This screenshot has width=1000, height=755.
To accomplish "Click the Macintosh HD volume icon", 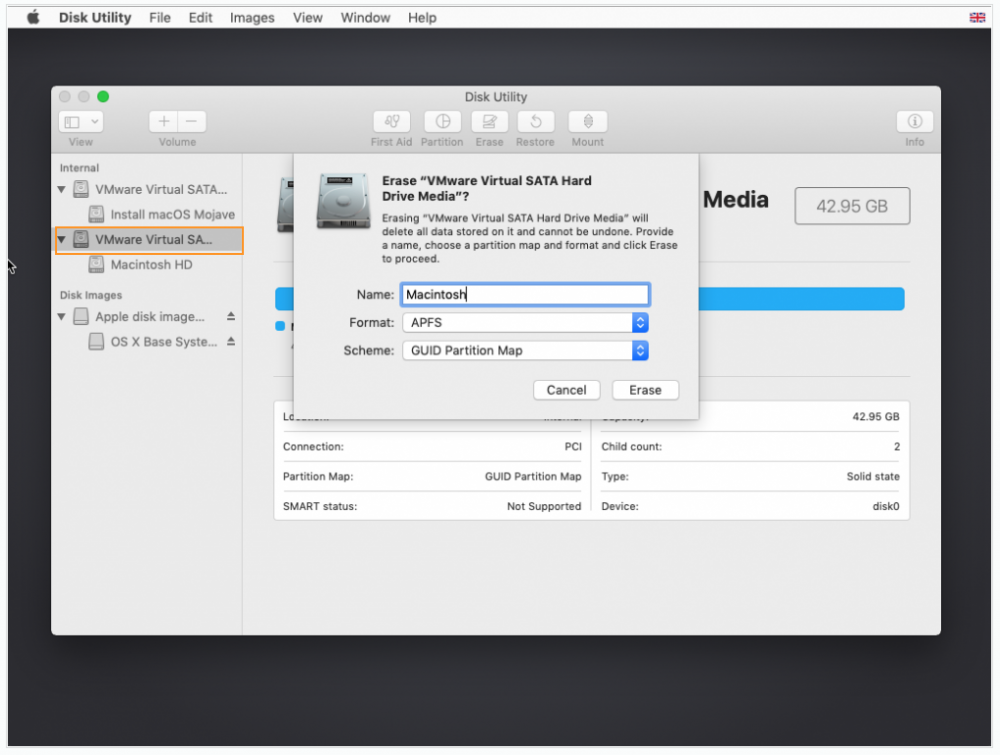I will tap(96, 264).
